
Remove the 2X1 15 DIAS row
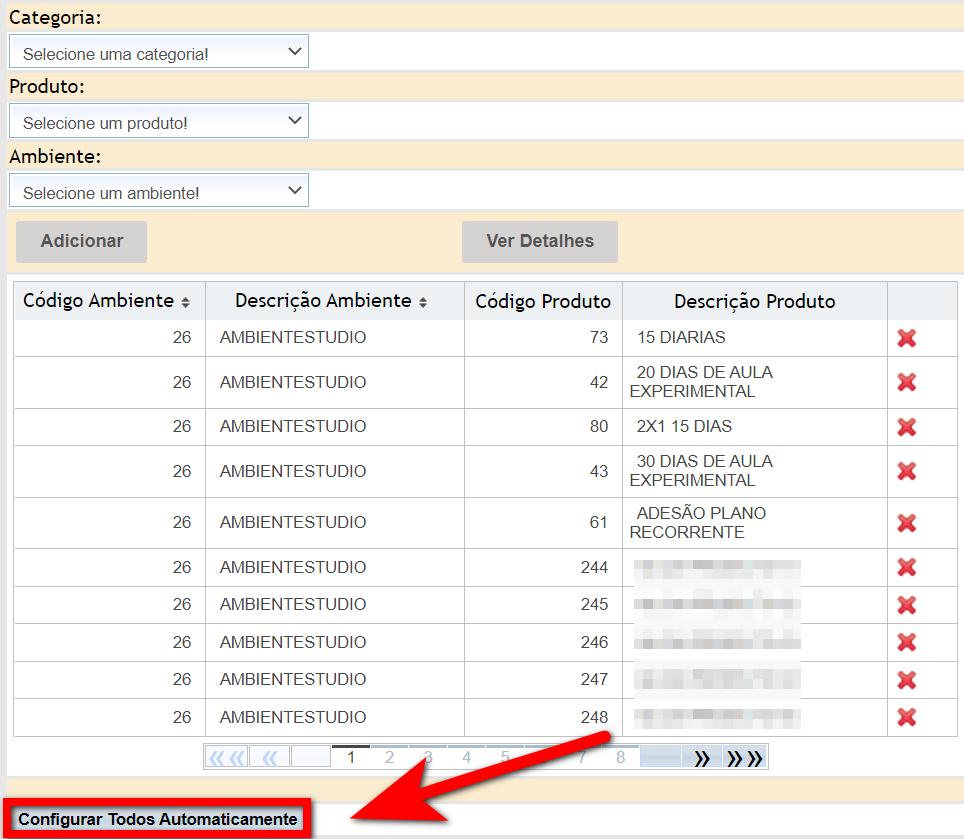click(906, 427)
